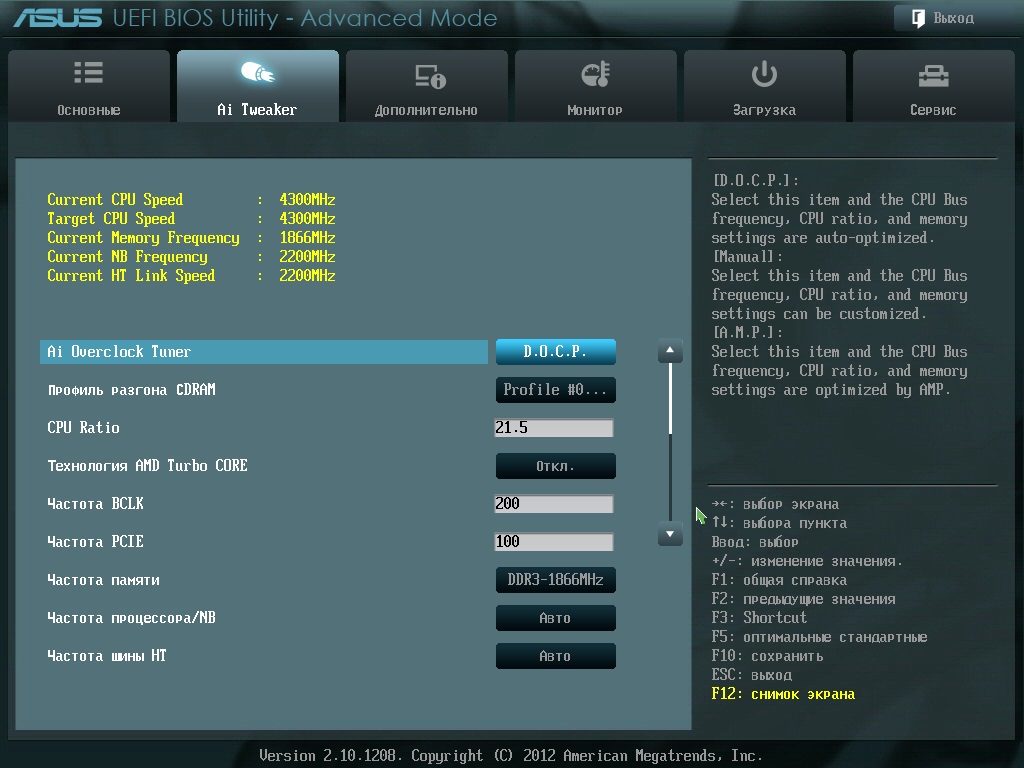Open the D.O.C.P. overclock tuner dropdown
Viewport: 1024px width, 768px height.
(556, 351)
